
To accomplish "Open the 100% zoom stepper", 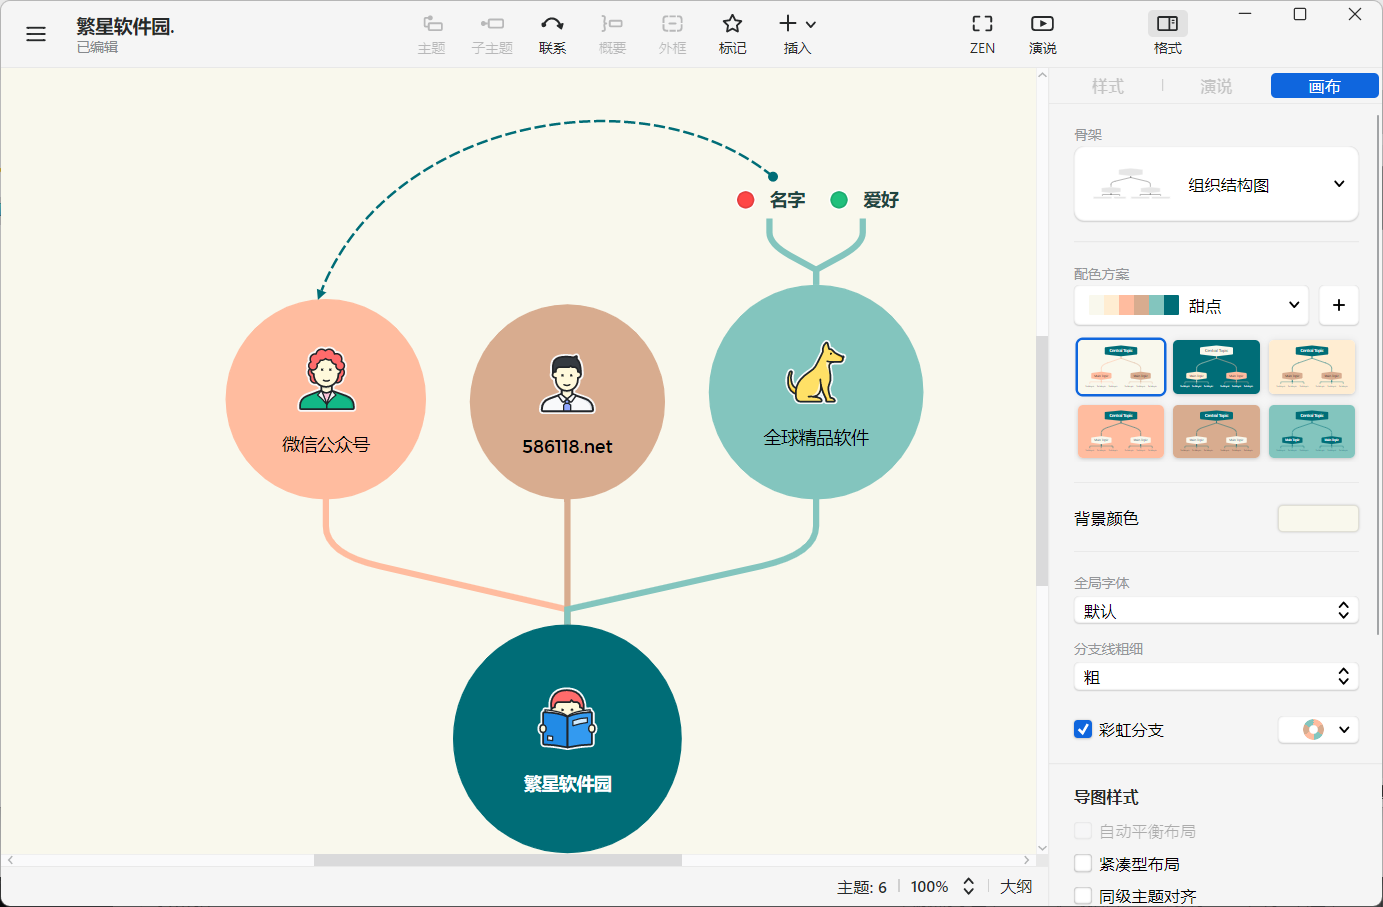I will [x=967, y=886].
